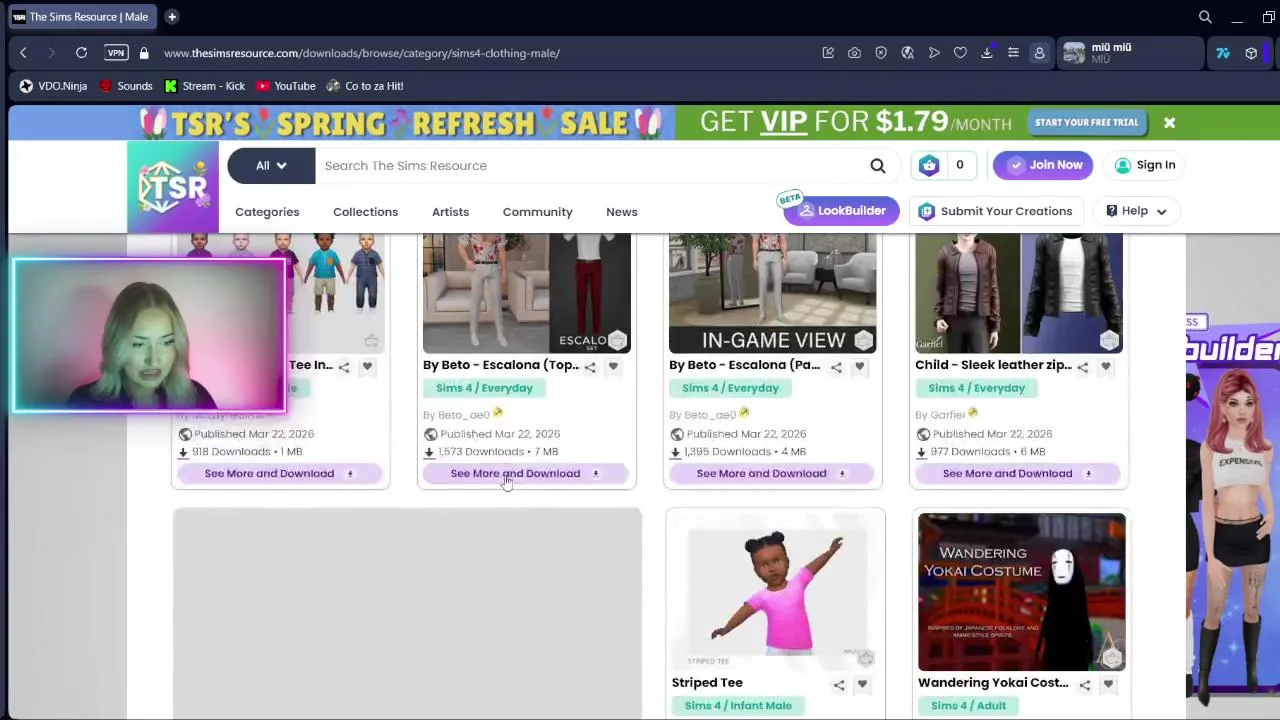Viewport: 1280px width, 720px height.
Task: Click Submit Your Creations button
Action: point(995,211)
